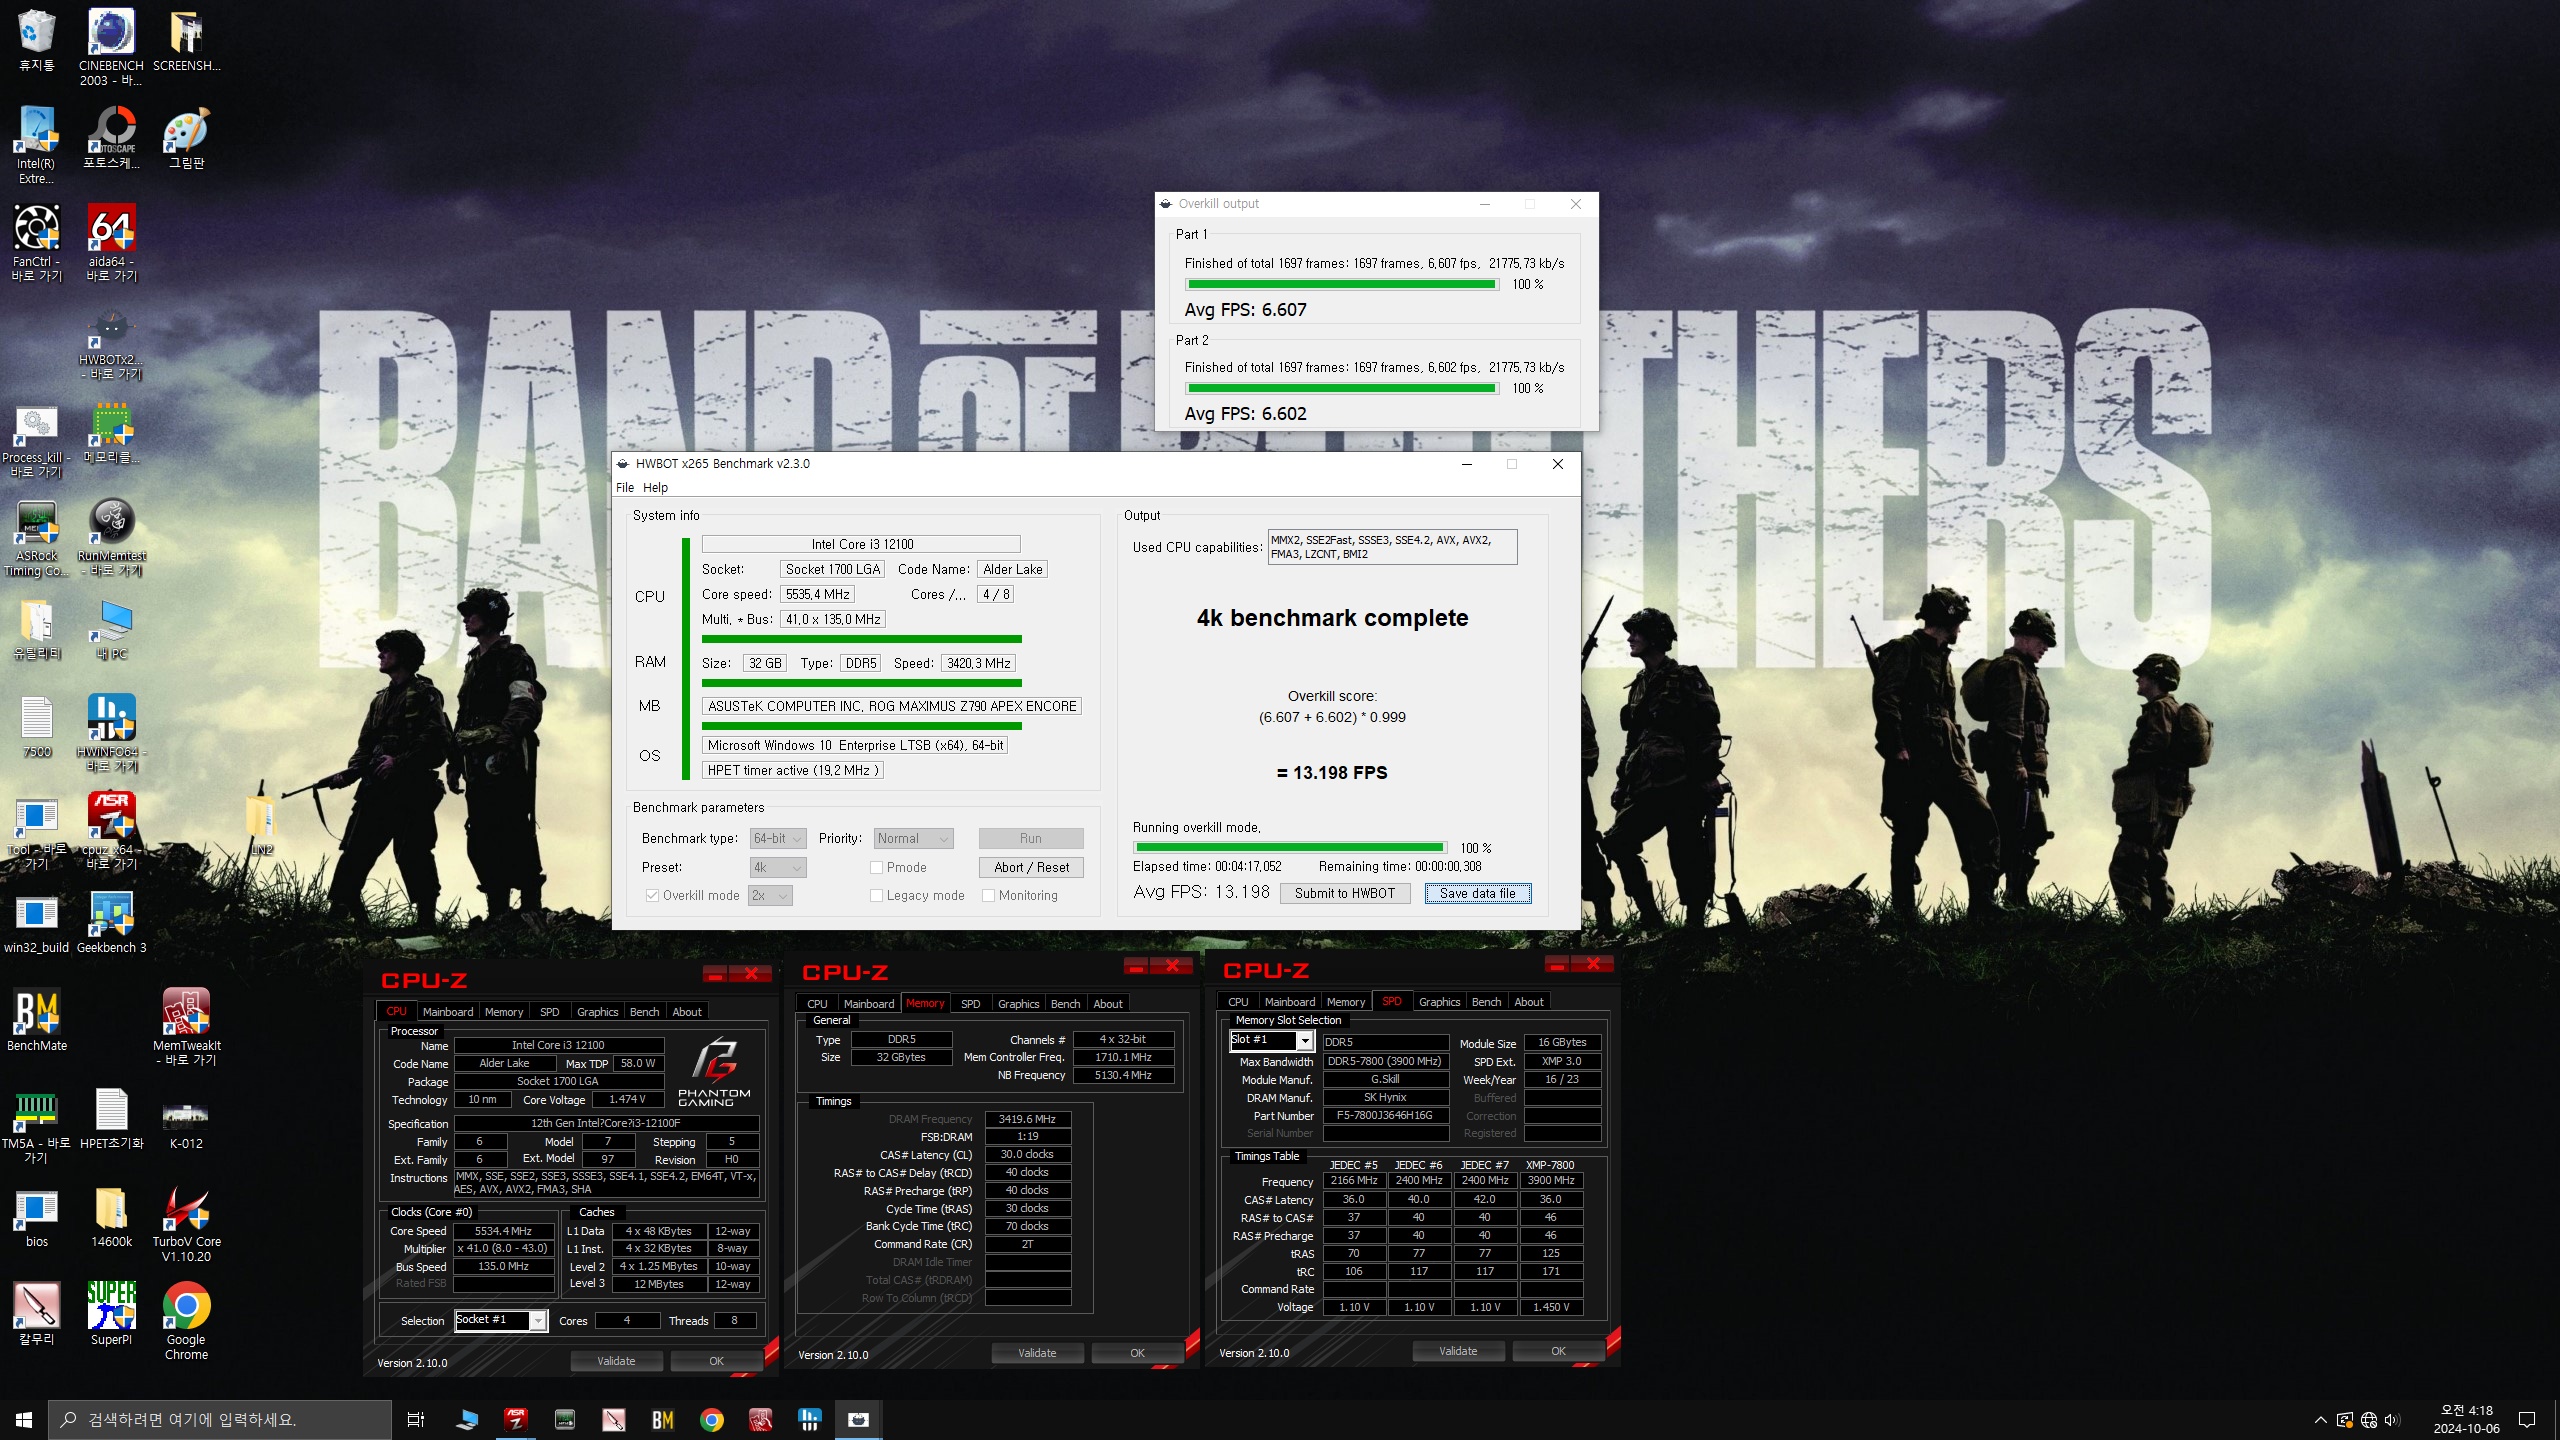Screen dimensions: 2560x1440
Task: Open the Overkill mode 2x dropdown
Action: [x=770, y=895]
